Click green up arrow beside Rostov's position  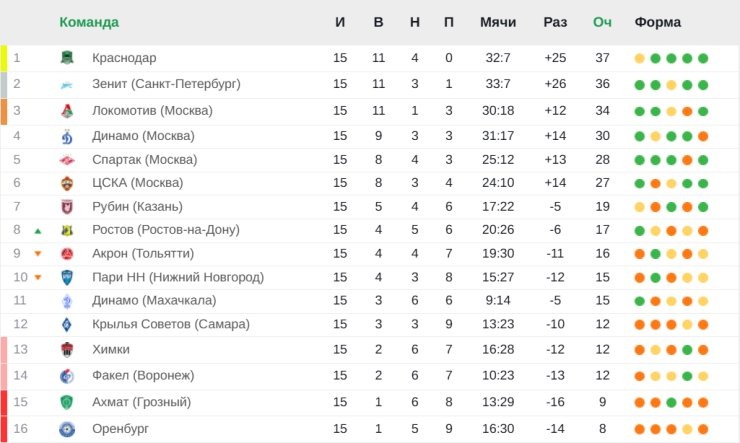click(x=38, y=230)
